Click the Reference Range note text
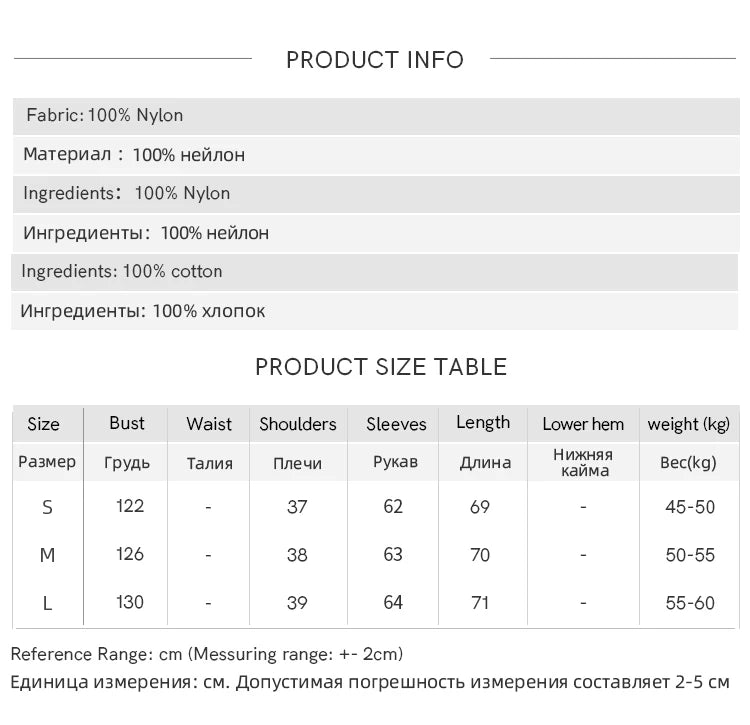 [x=207, y=654]
